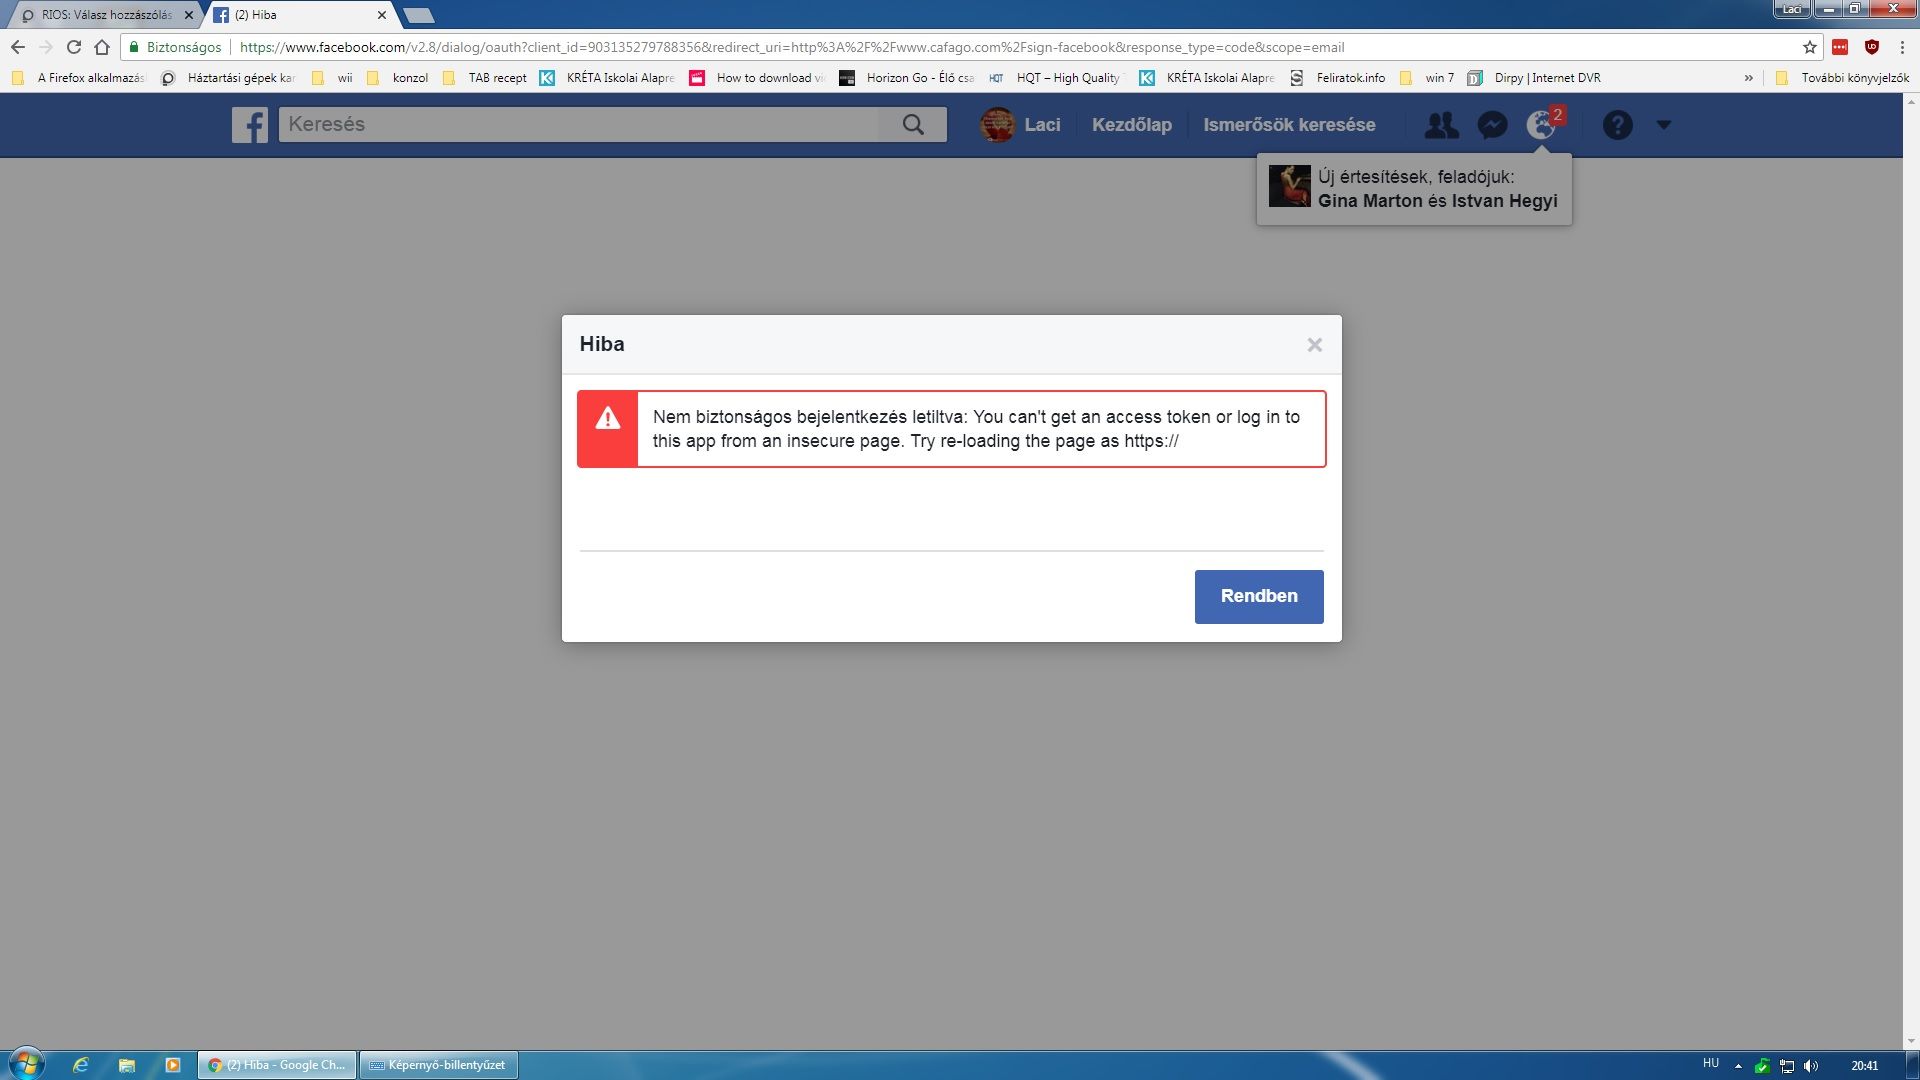Click Ismerősök keresése link
This screenshot has width=1920, height=1080.
[1289, 125]
